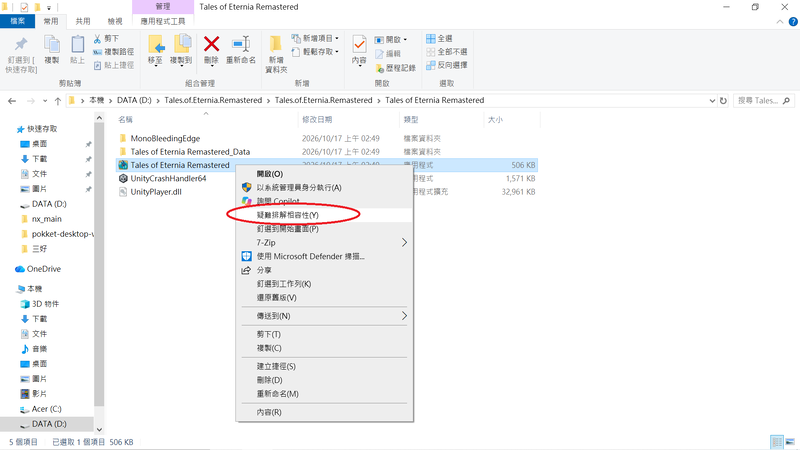Click the Help question mark icon
Screen dimensions: 800x450
[793, 22]
